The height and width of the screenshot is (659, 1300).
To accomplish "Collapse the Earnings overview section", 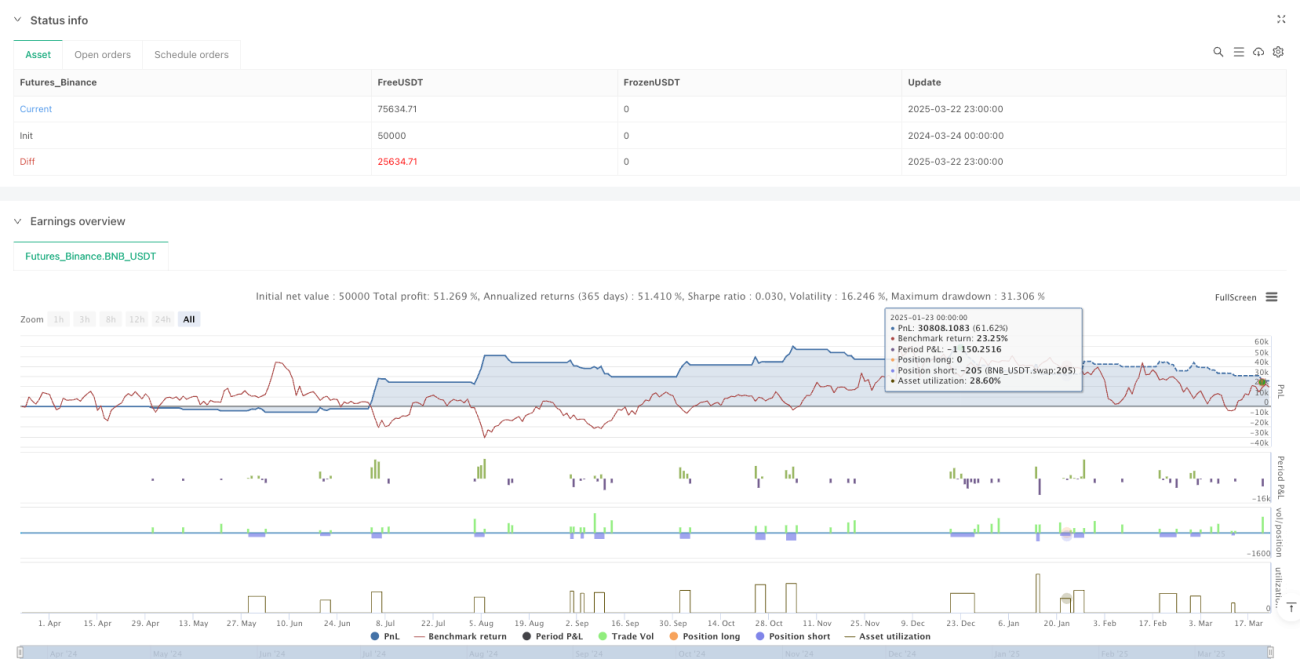I will tap(16, 221).
